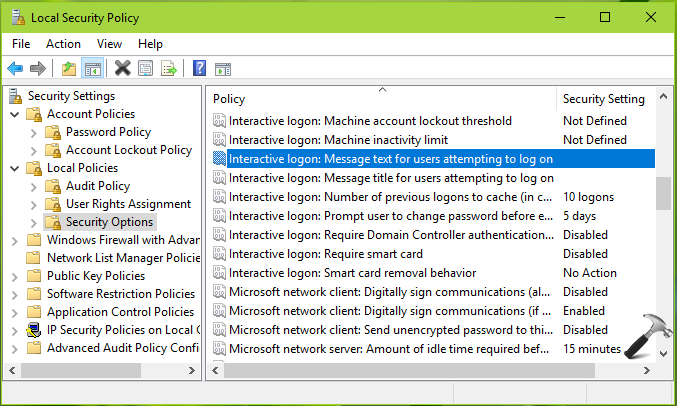
Task: Click the Delete X toolbar icon
Action: coord(123,68)
